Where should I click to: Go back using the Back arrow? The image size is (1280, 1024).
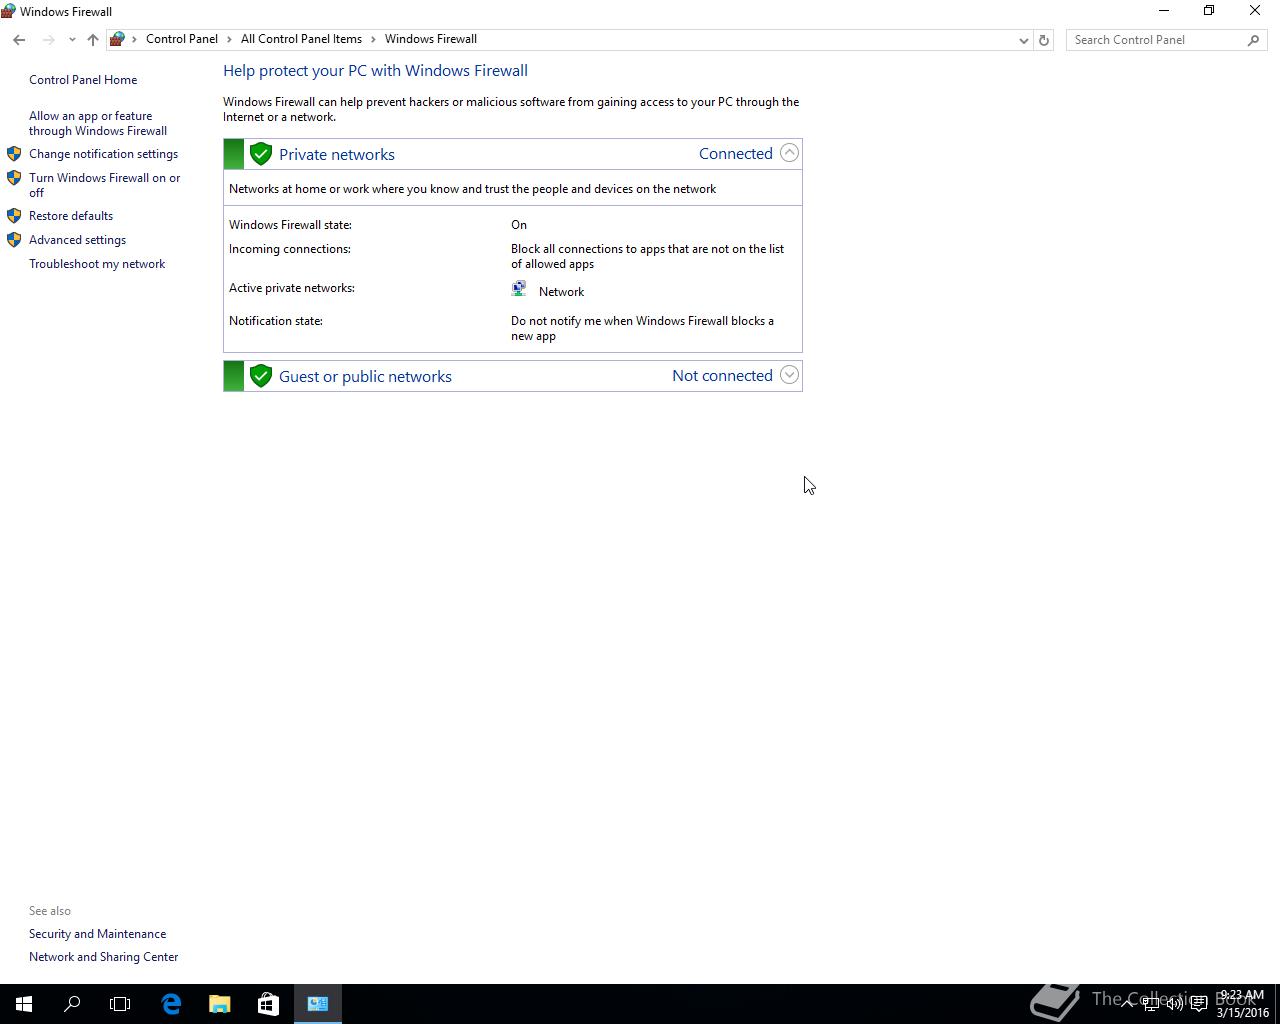pos(19,40)
